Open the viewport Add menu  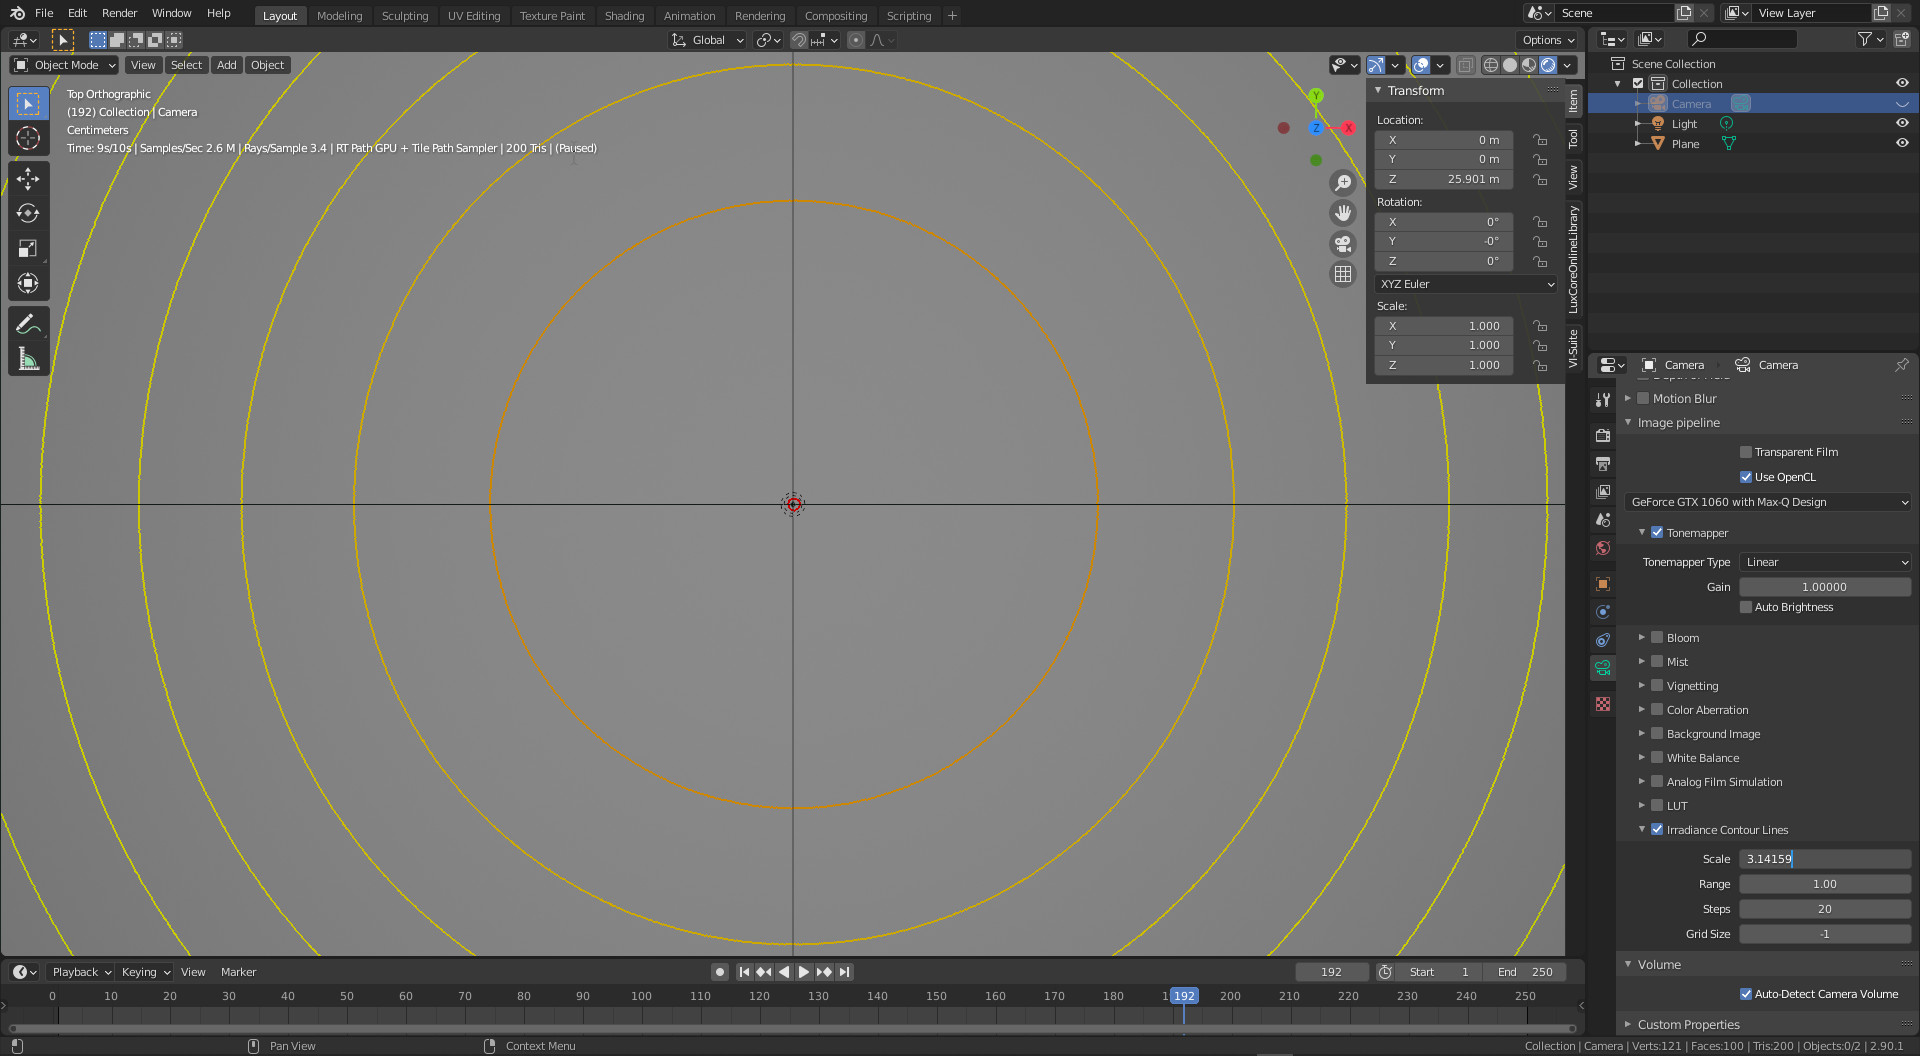click(227, 65)
